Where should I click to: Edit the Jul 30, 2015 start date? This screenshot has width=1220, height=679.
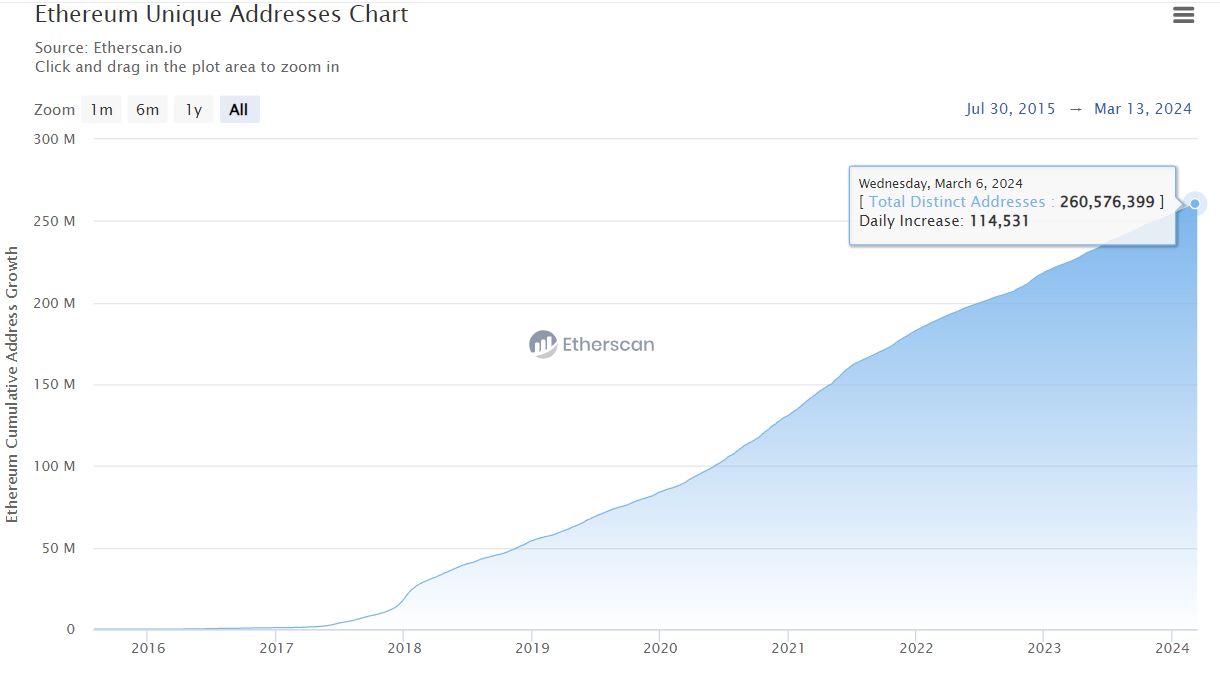click(x=1010, y=109)
